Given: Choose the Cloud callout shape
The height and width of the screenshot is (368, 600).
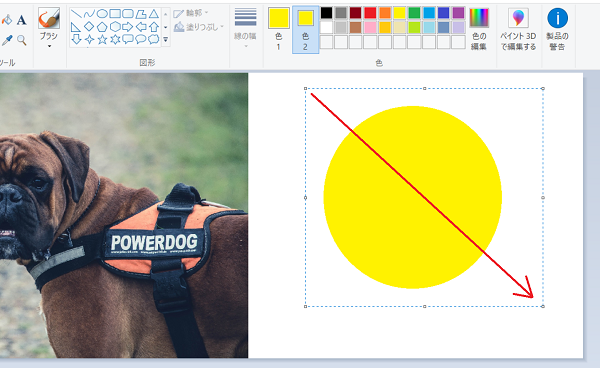Looking at the screenshot, I should pos(154,39).
